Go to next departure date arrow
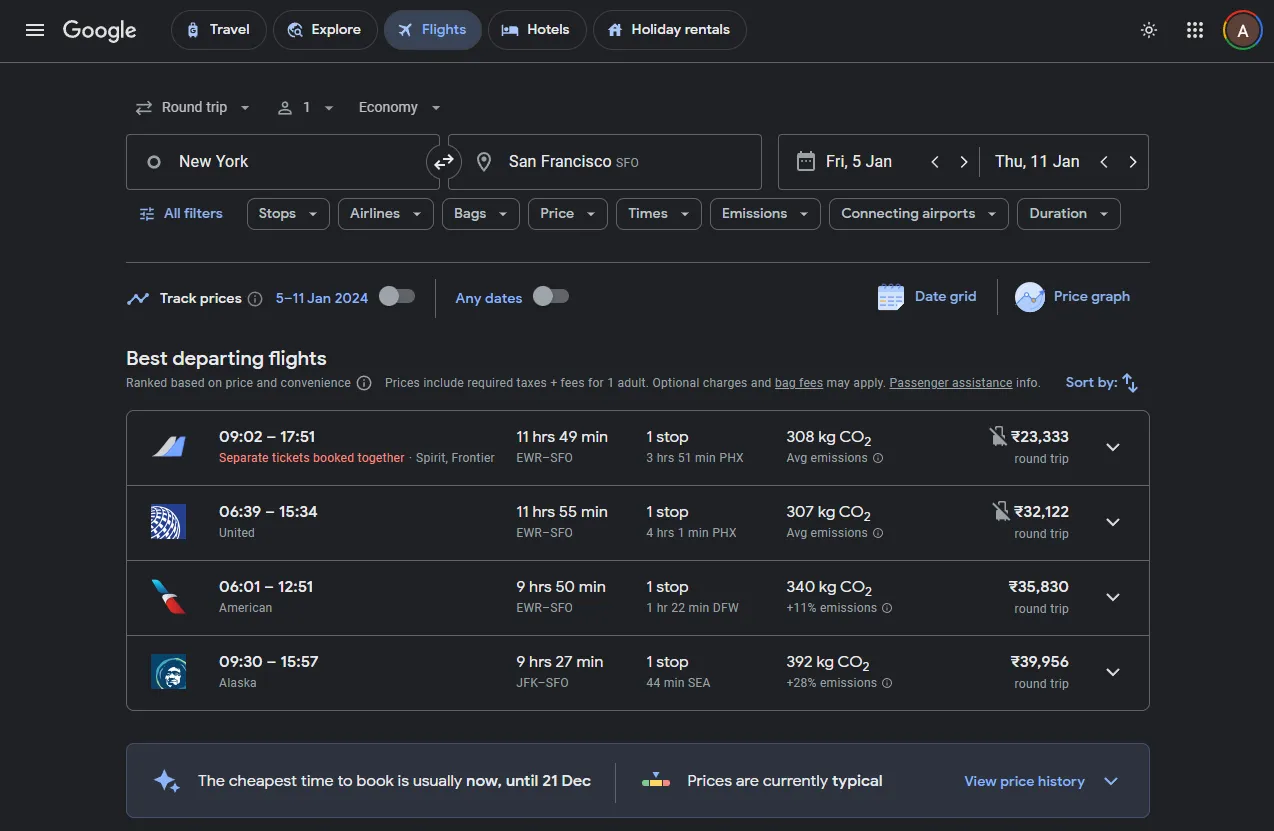Image resolution: width=1274 pixels, height=831 pixels. (x=964, y=162)
